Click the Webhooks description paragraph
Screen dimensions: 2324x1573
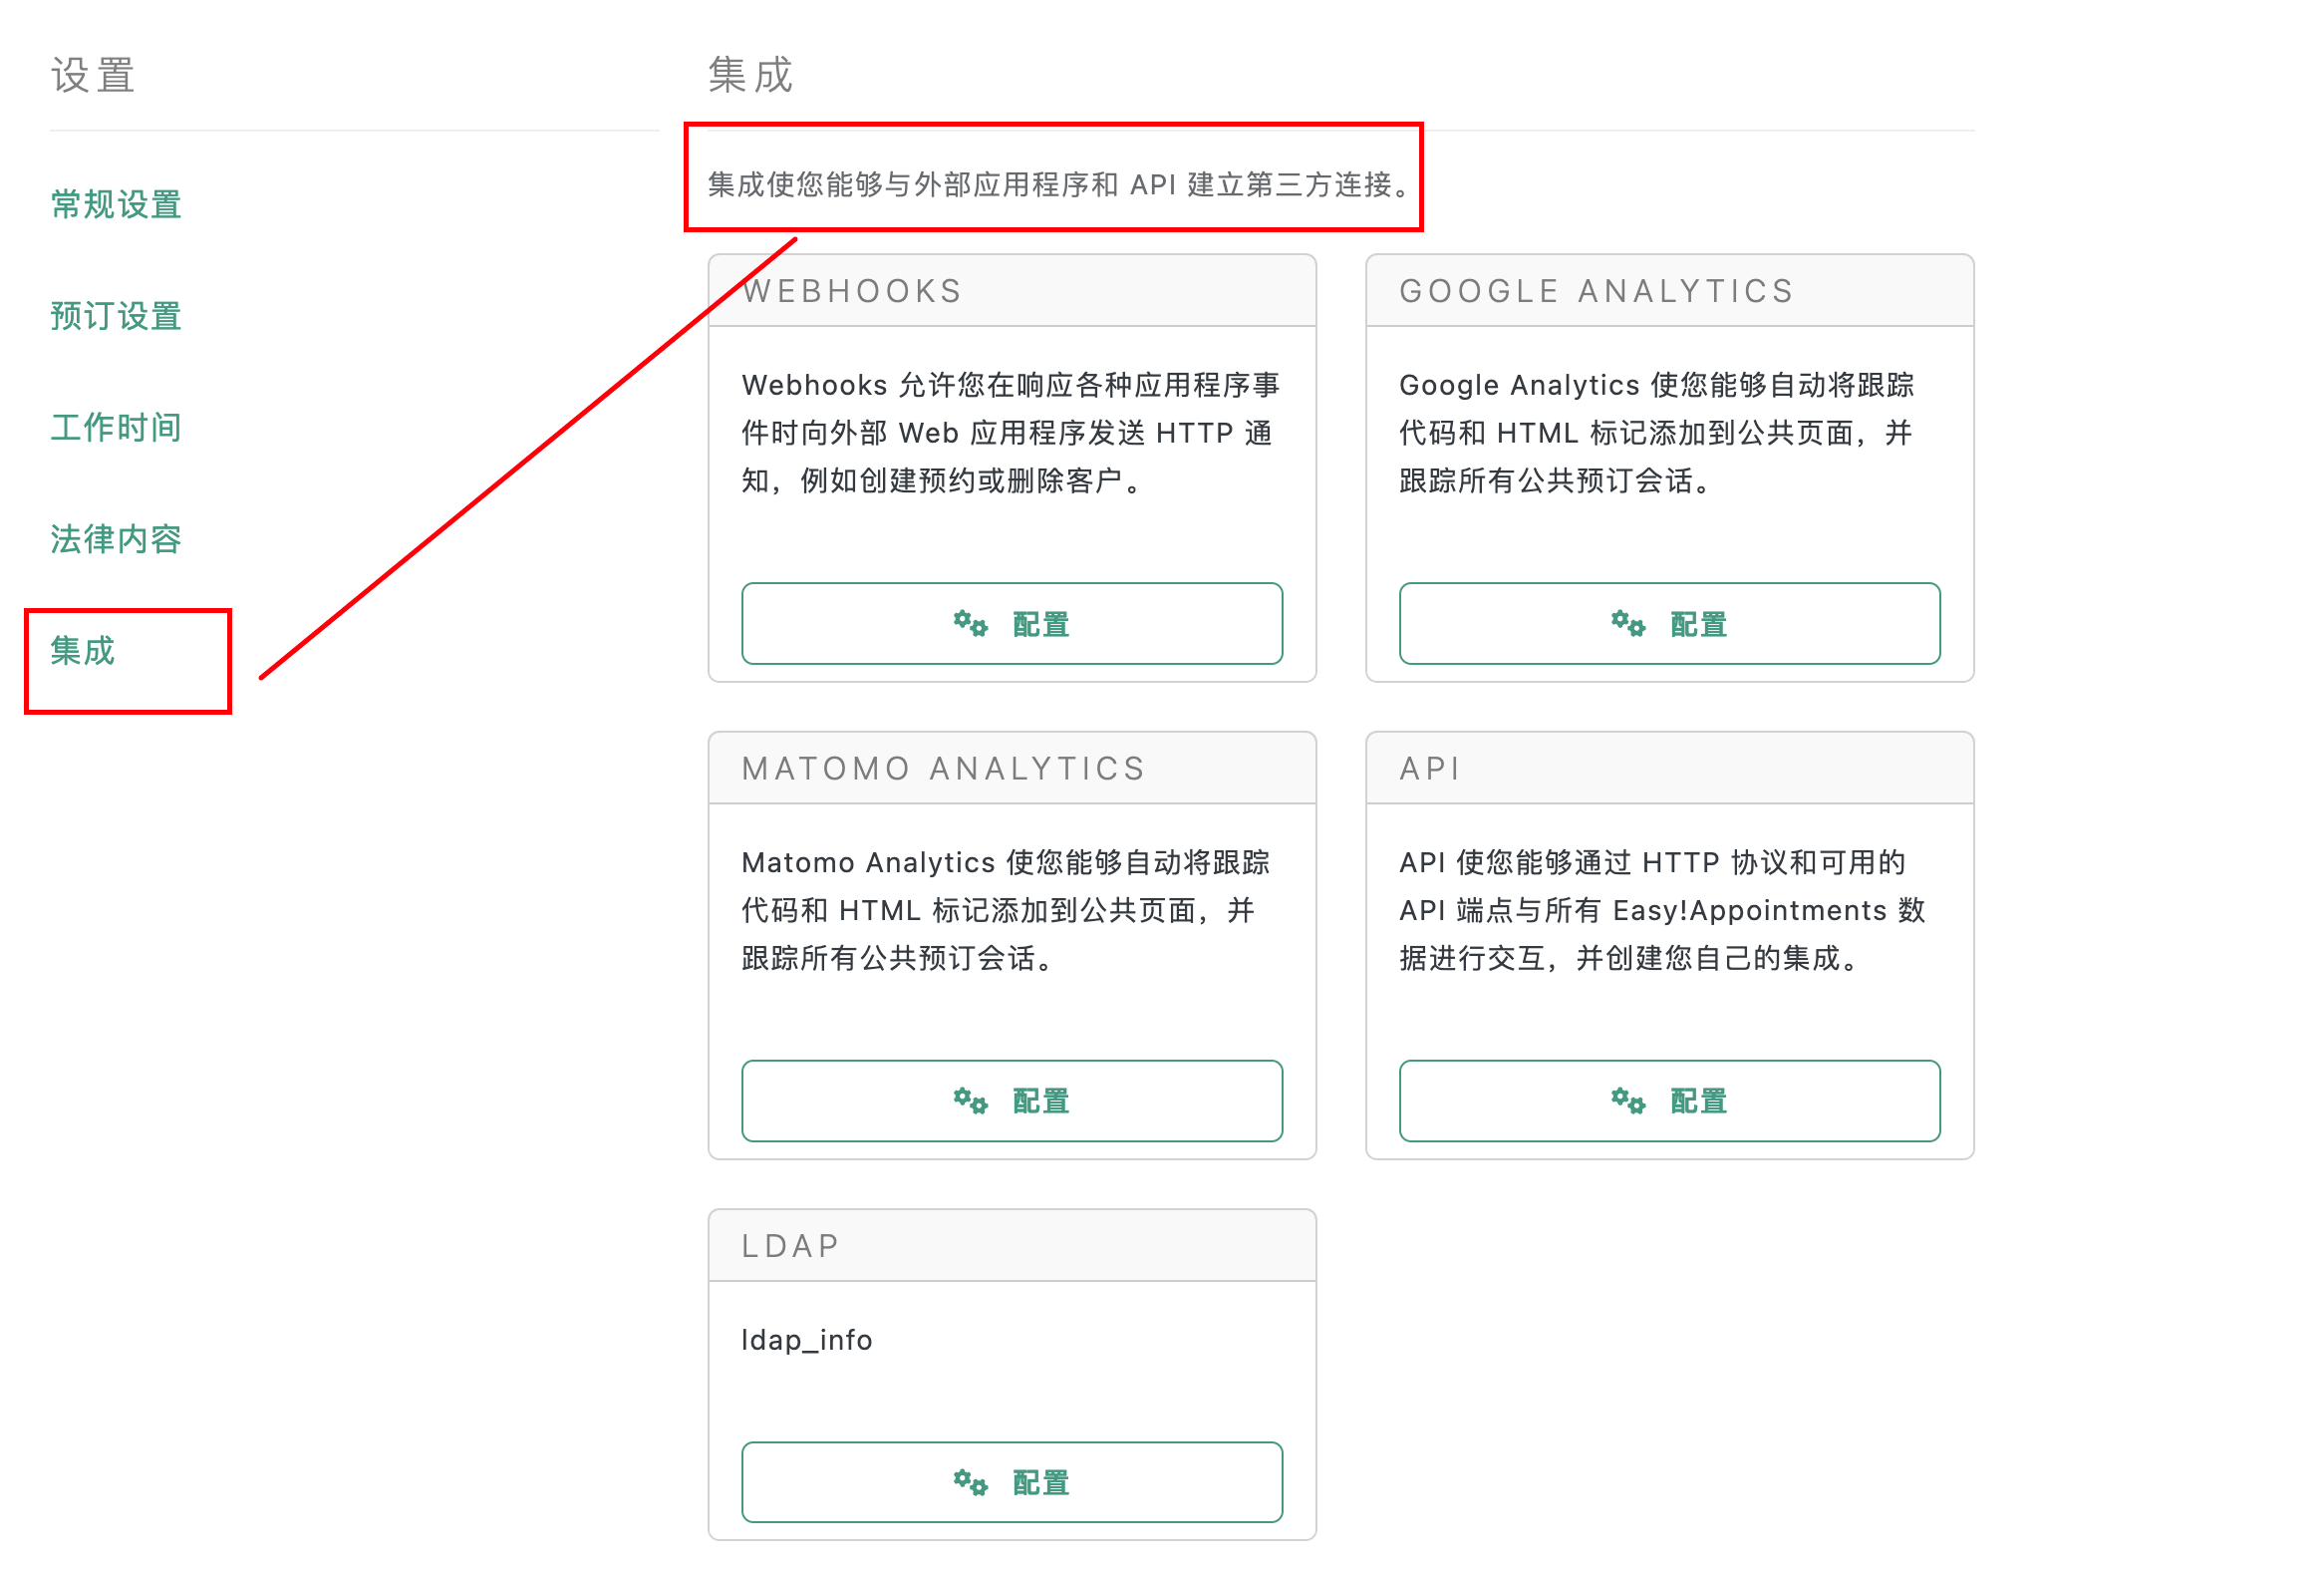[x=1011, y=433]
